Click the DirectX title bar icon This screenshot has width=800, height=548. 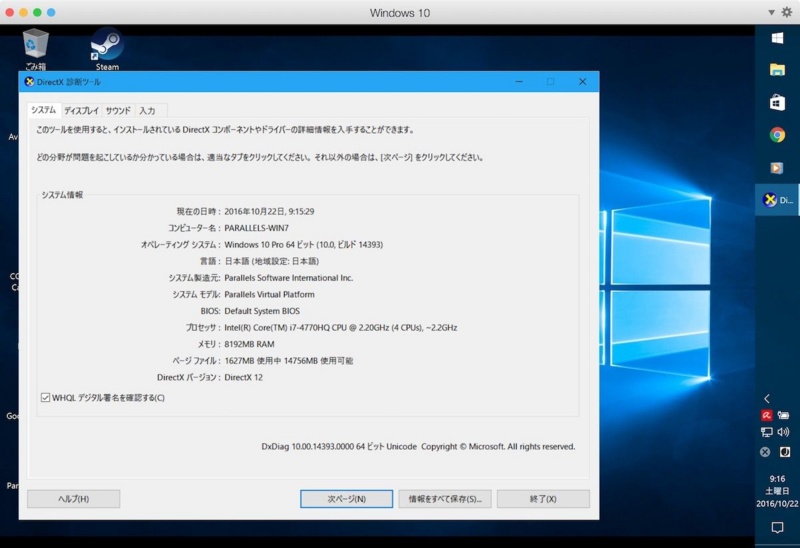30,82
